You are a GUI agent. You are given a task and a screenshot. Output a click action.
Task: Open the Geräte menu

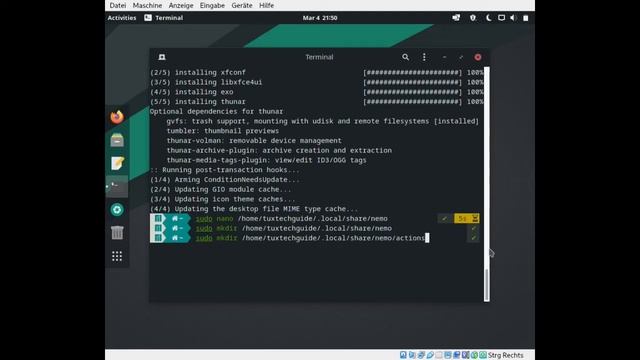(x=242, y=5)
